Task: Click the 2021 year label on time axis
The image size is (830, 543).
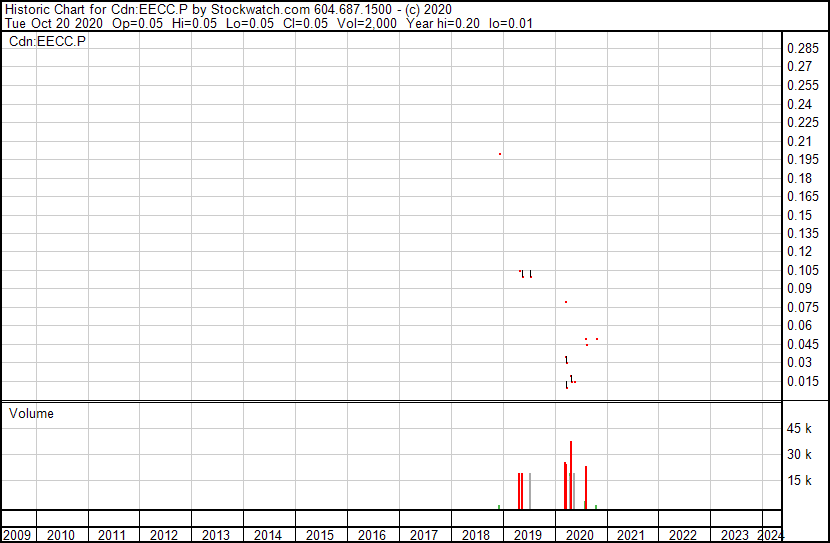Action: [630, 535]
